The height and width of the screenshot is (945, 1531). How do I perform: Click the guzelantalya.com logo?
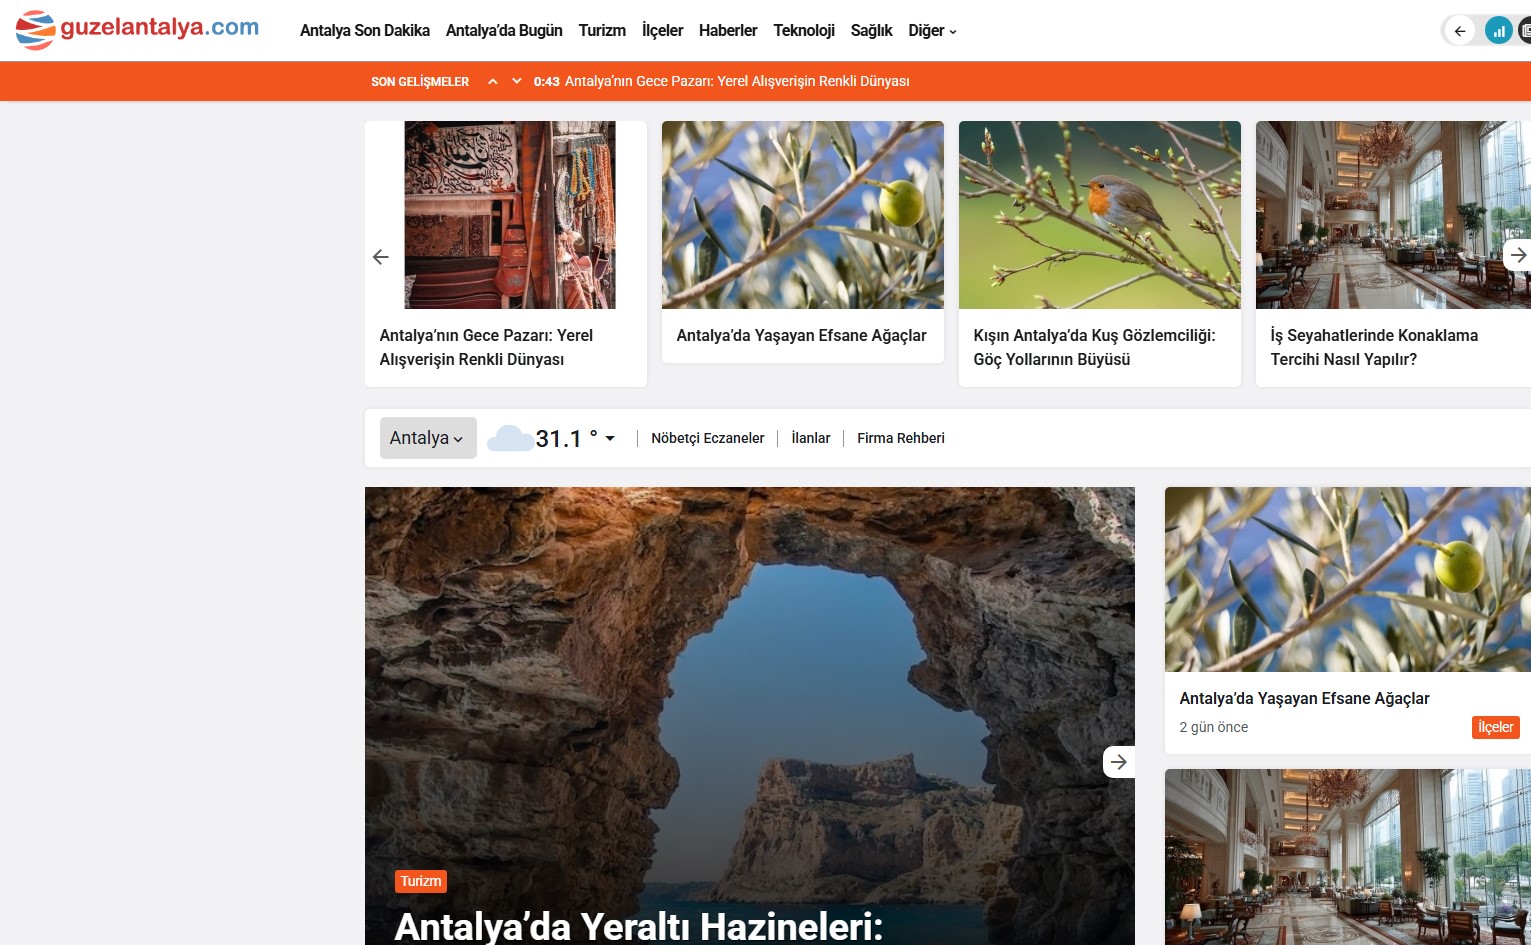138,29
